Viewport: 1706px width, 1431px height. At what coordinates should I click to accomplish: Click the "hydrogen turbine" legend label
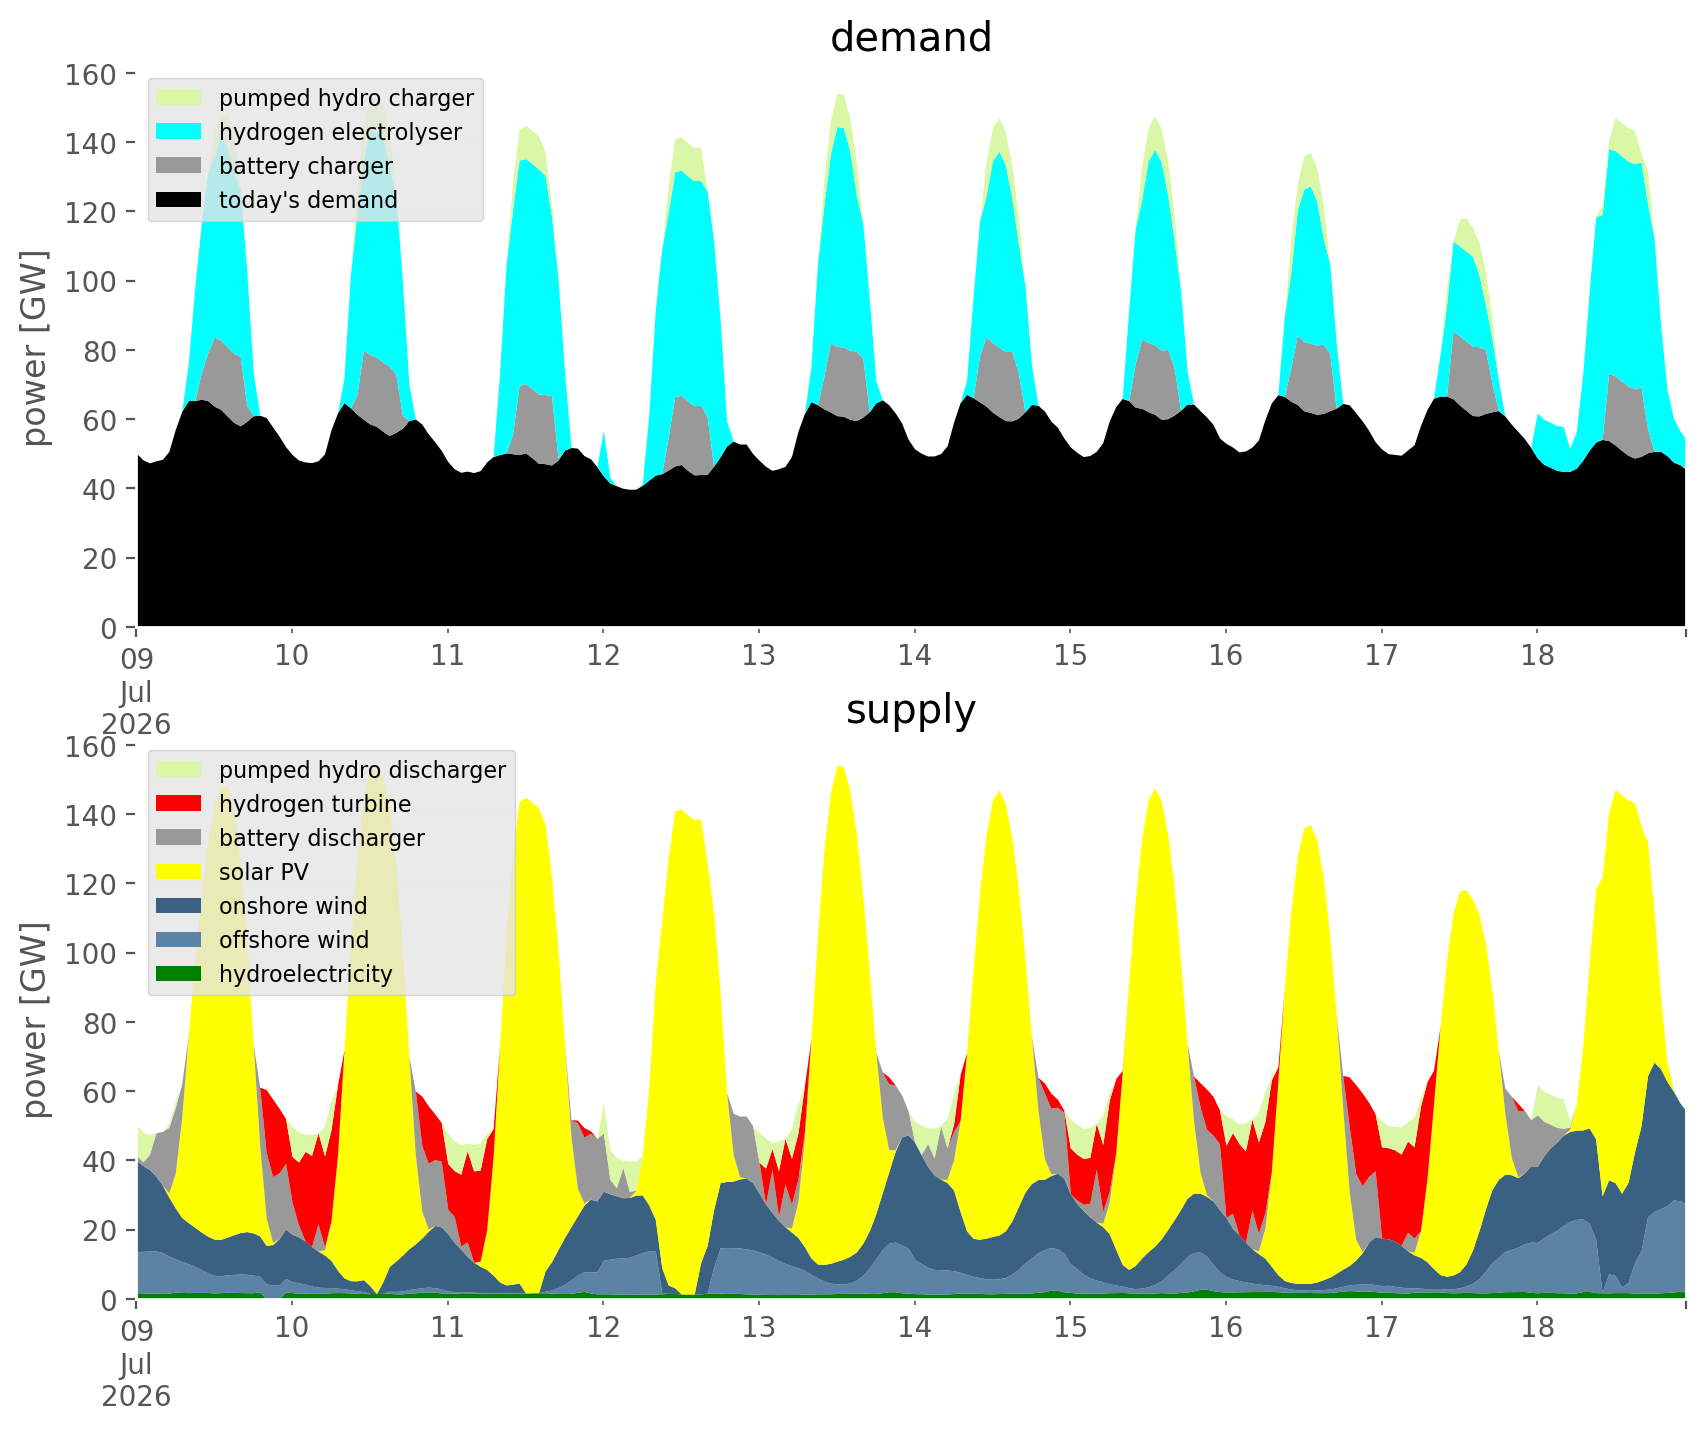pos(315,804)
